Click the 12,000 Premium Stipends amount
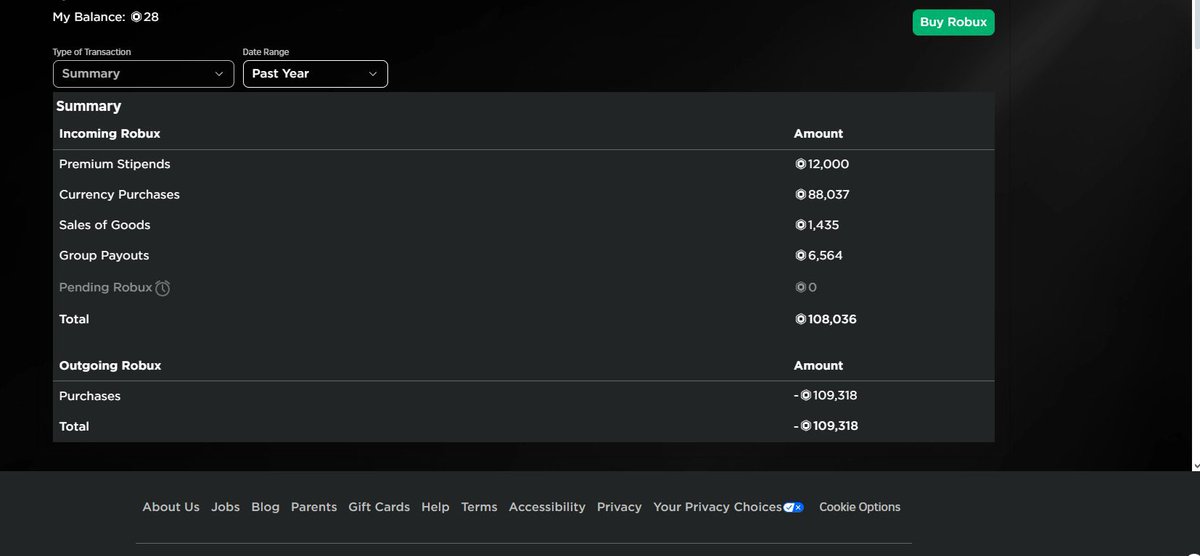Viewport: 1200px width, 556px height. click(x=822, y=164)
